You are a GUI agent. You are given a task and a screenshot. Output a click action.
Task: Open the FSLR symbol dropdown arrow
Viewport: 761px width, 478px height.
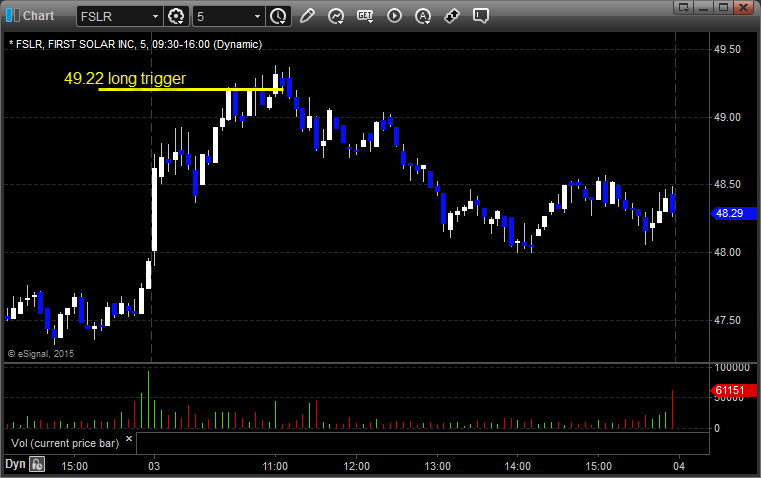point(155,16)
